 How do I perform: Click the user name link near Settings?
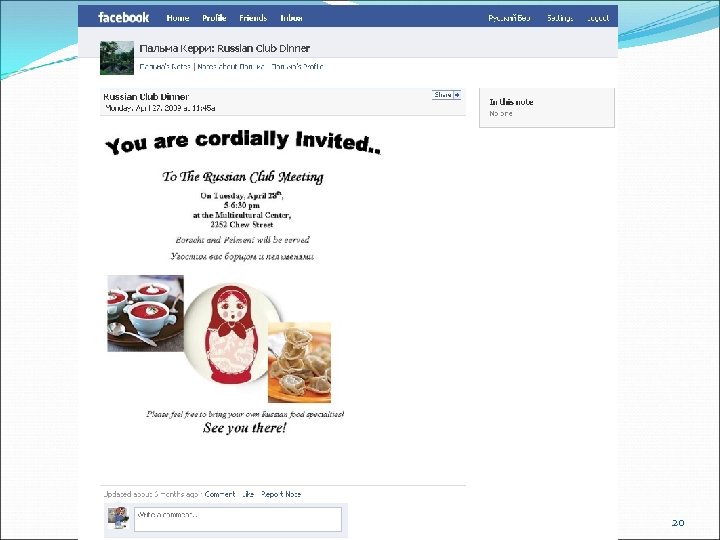point(509,18)
